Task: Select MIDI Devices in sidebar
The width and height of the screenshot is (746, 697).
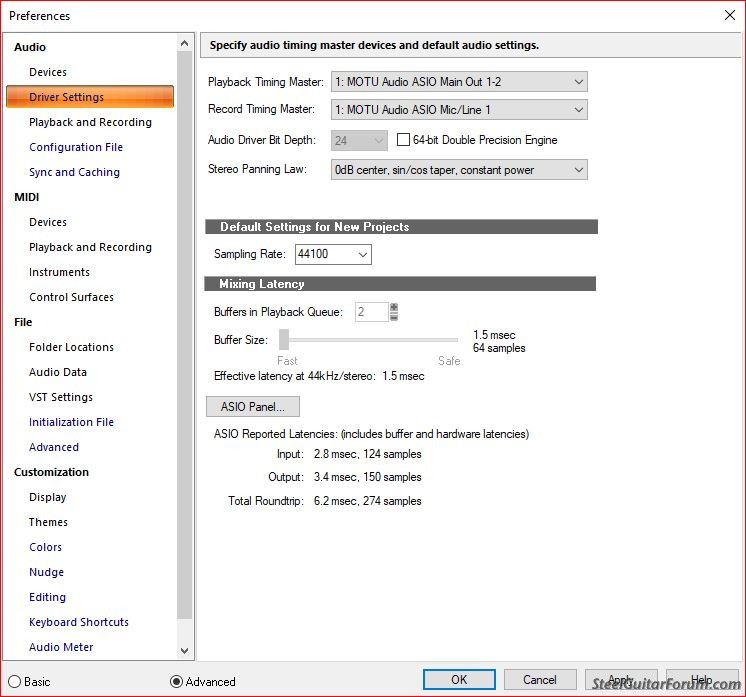Action: pos(48,222)
